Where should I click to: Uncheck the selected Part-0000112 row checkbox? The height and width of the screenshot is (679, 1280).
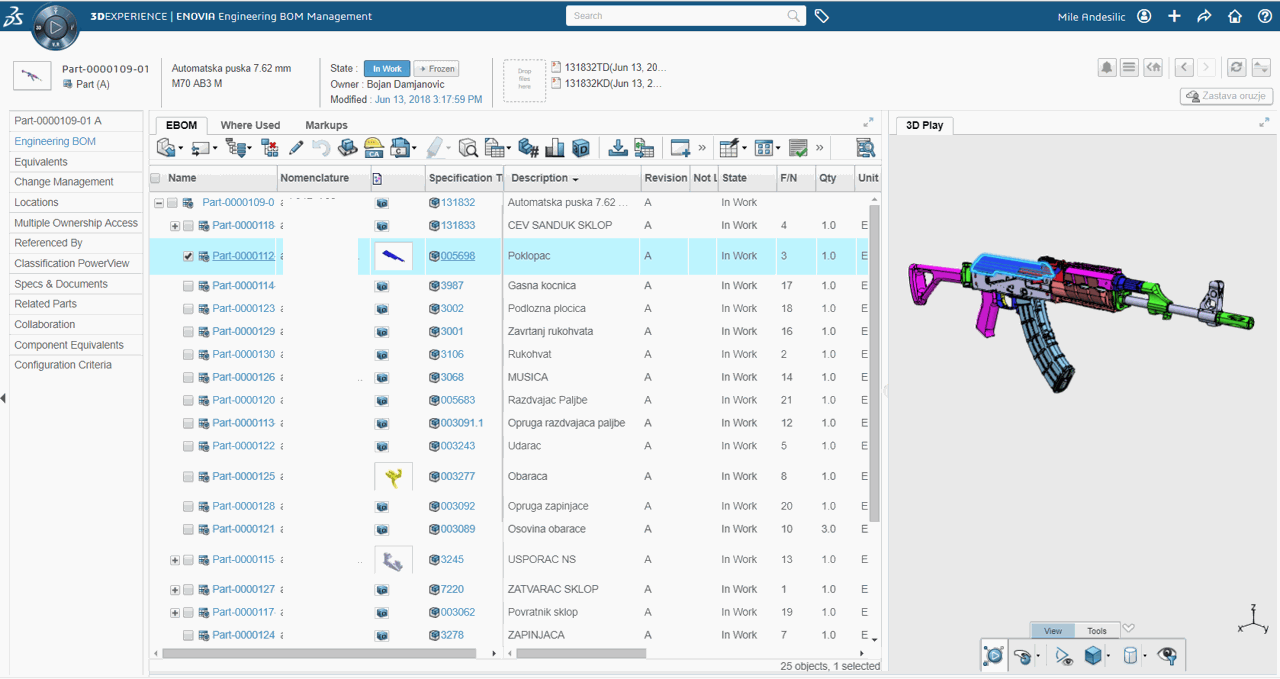coord(190,256)
